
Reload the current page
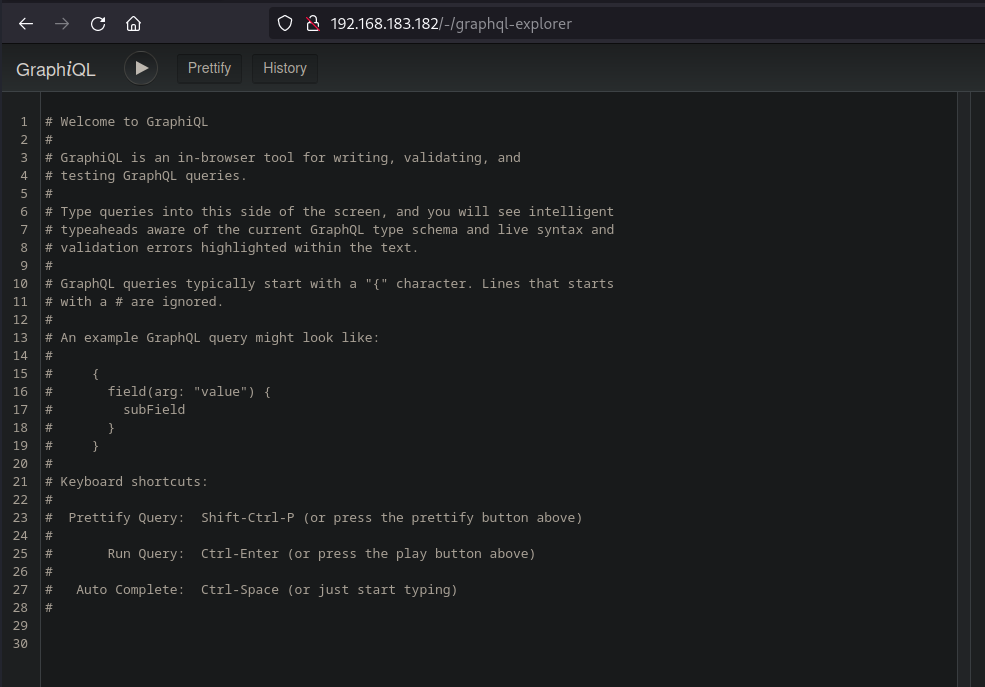pyautogui.click(x=98, y=24)
